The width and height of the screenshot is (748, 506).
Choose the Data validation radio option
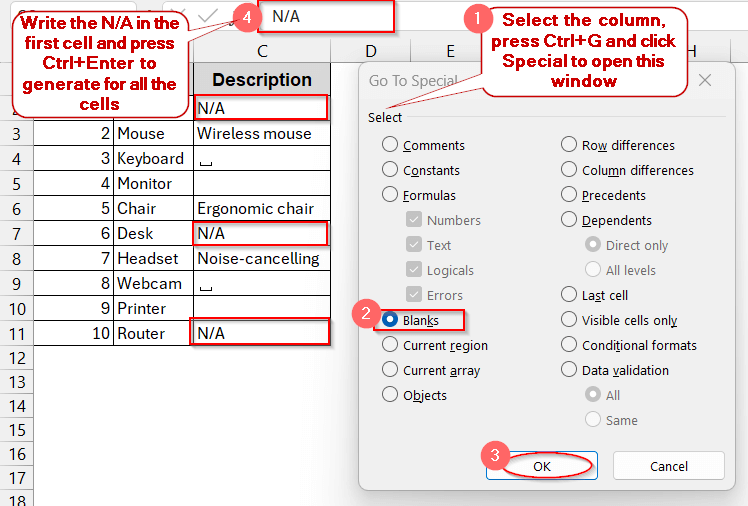click(x=569, y=370)
